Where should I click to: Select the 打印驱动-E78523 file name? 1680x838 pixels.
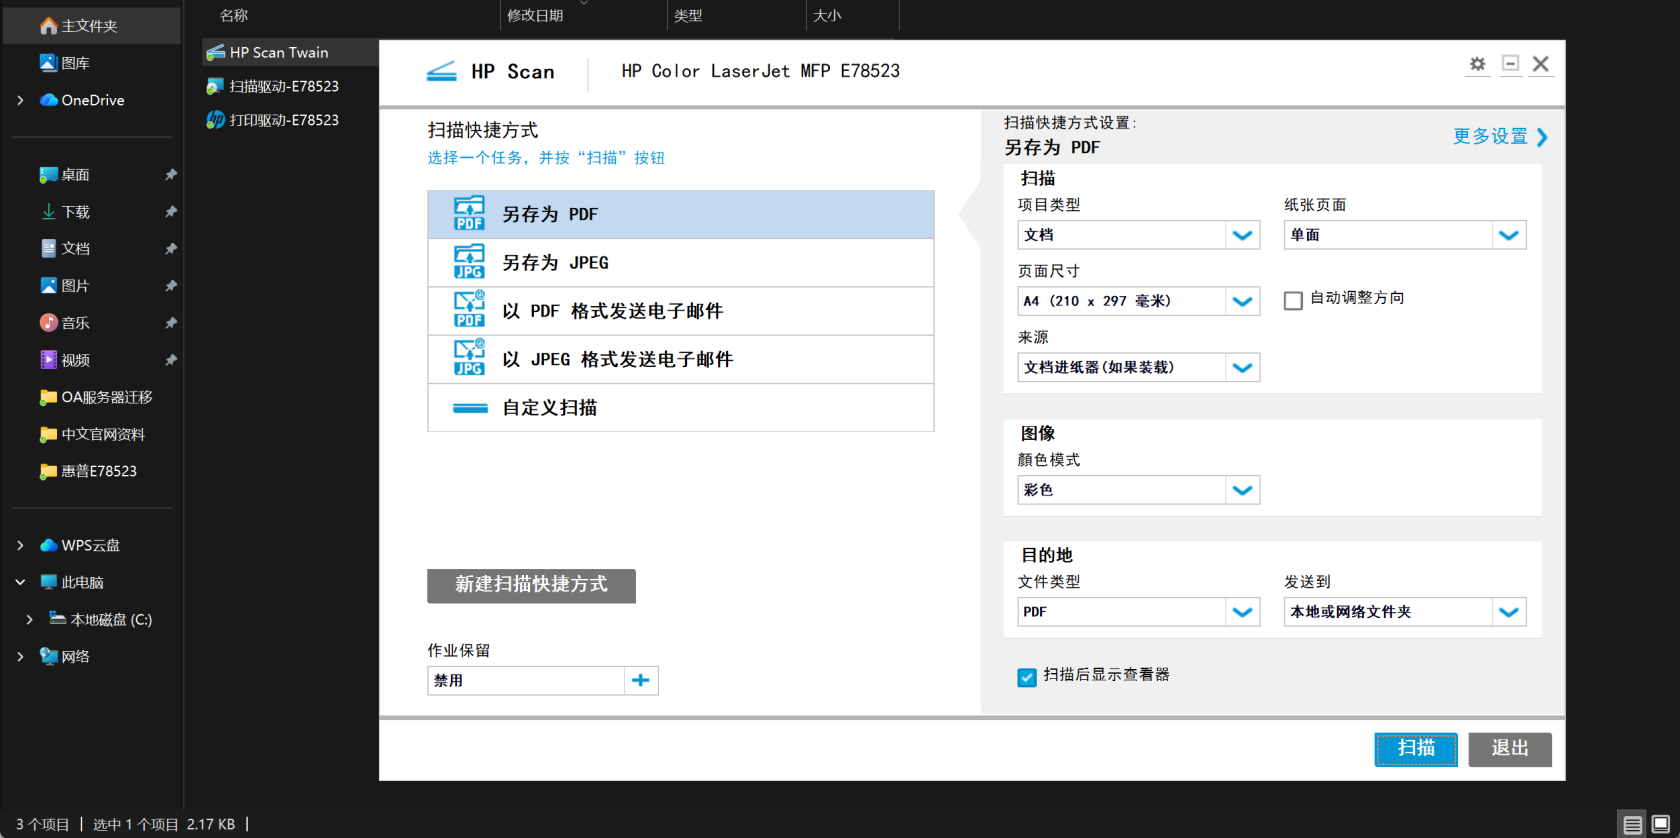(284, 120)
